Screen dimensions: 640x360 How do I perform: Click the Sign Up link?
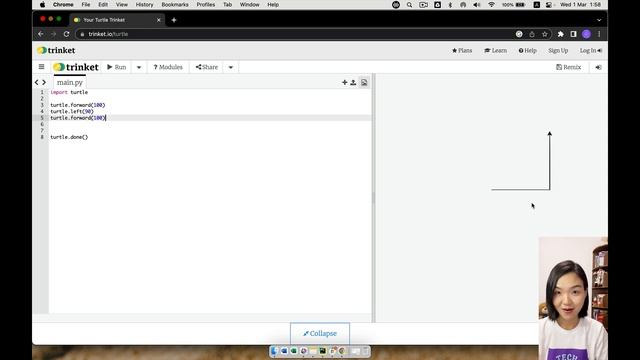tap(558, 51)
